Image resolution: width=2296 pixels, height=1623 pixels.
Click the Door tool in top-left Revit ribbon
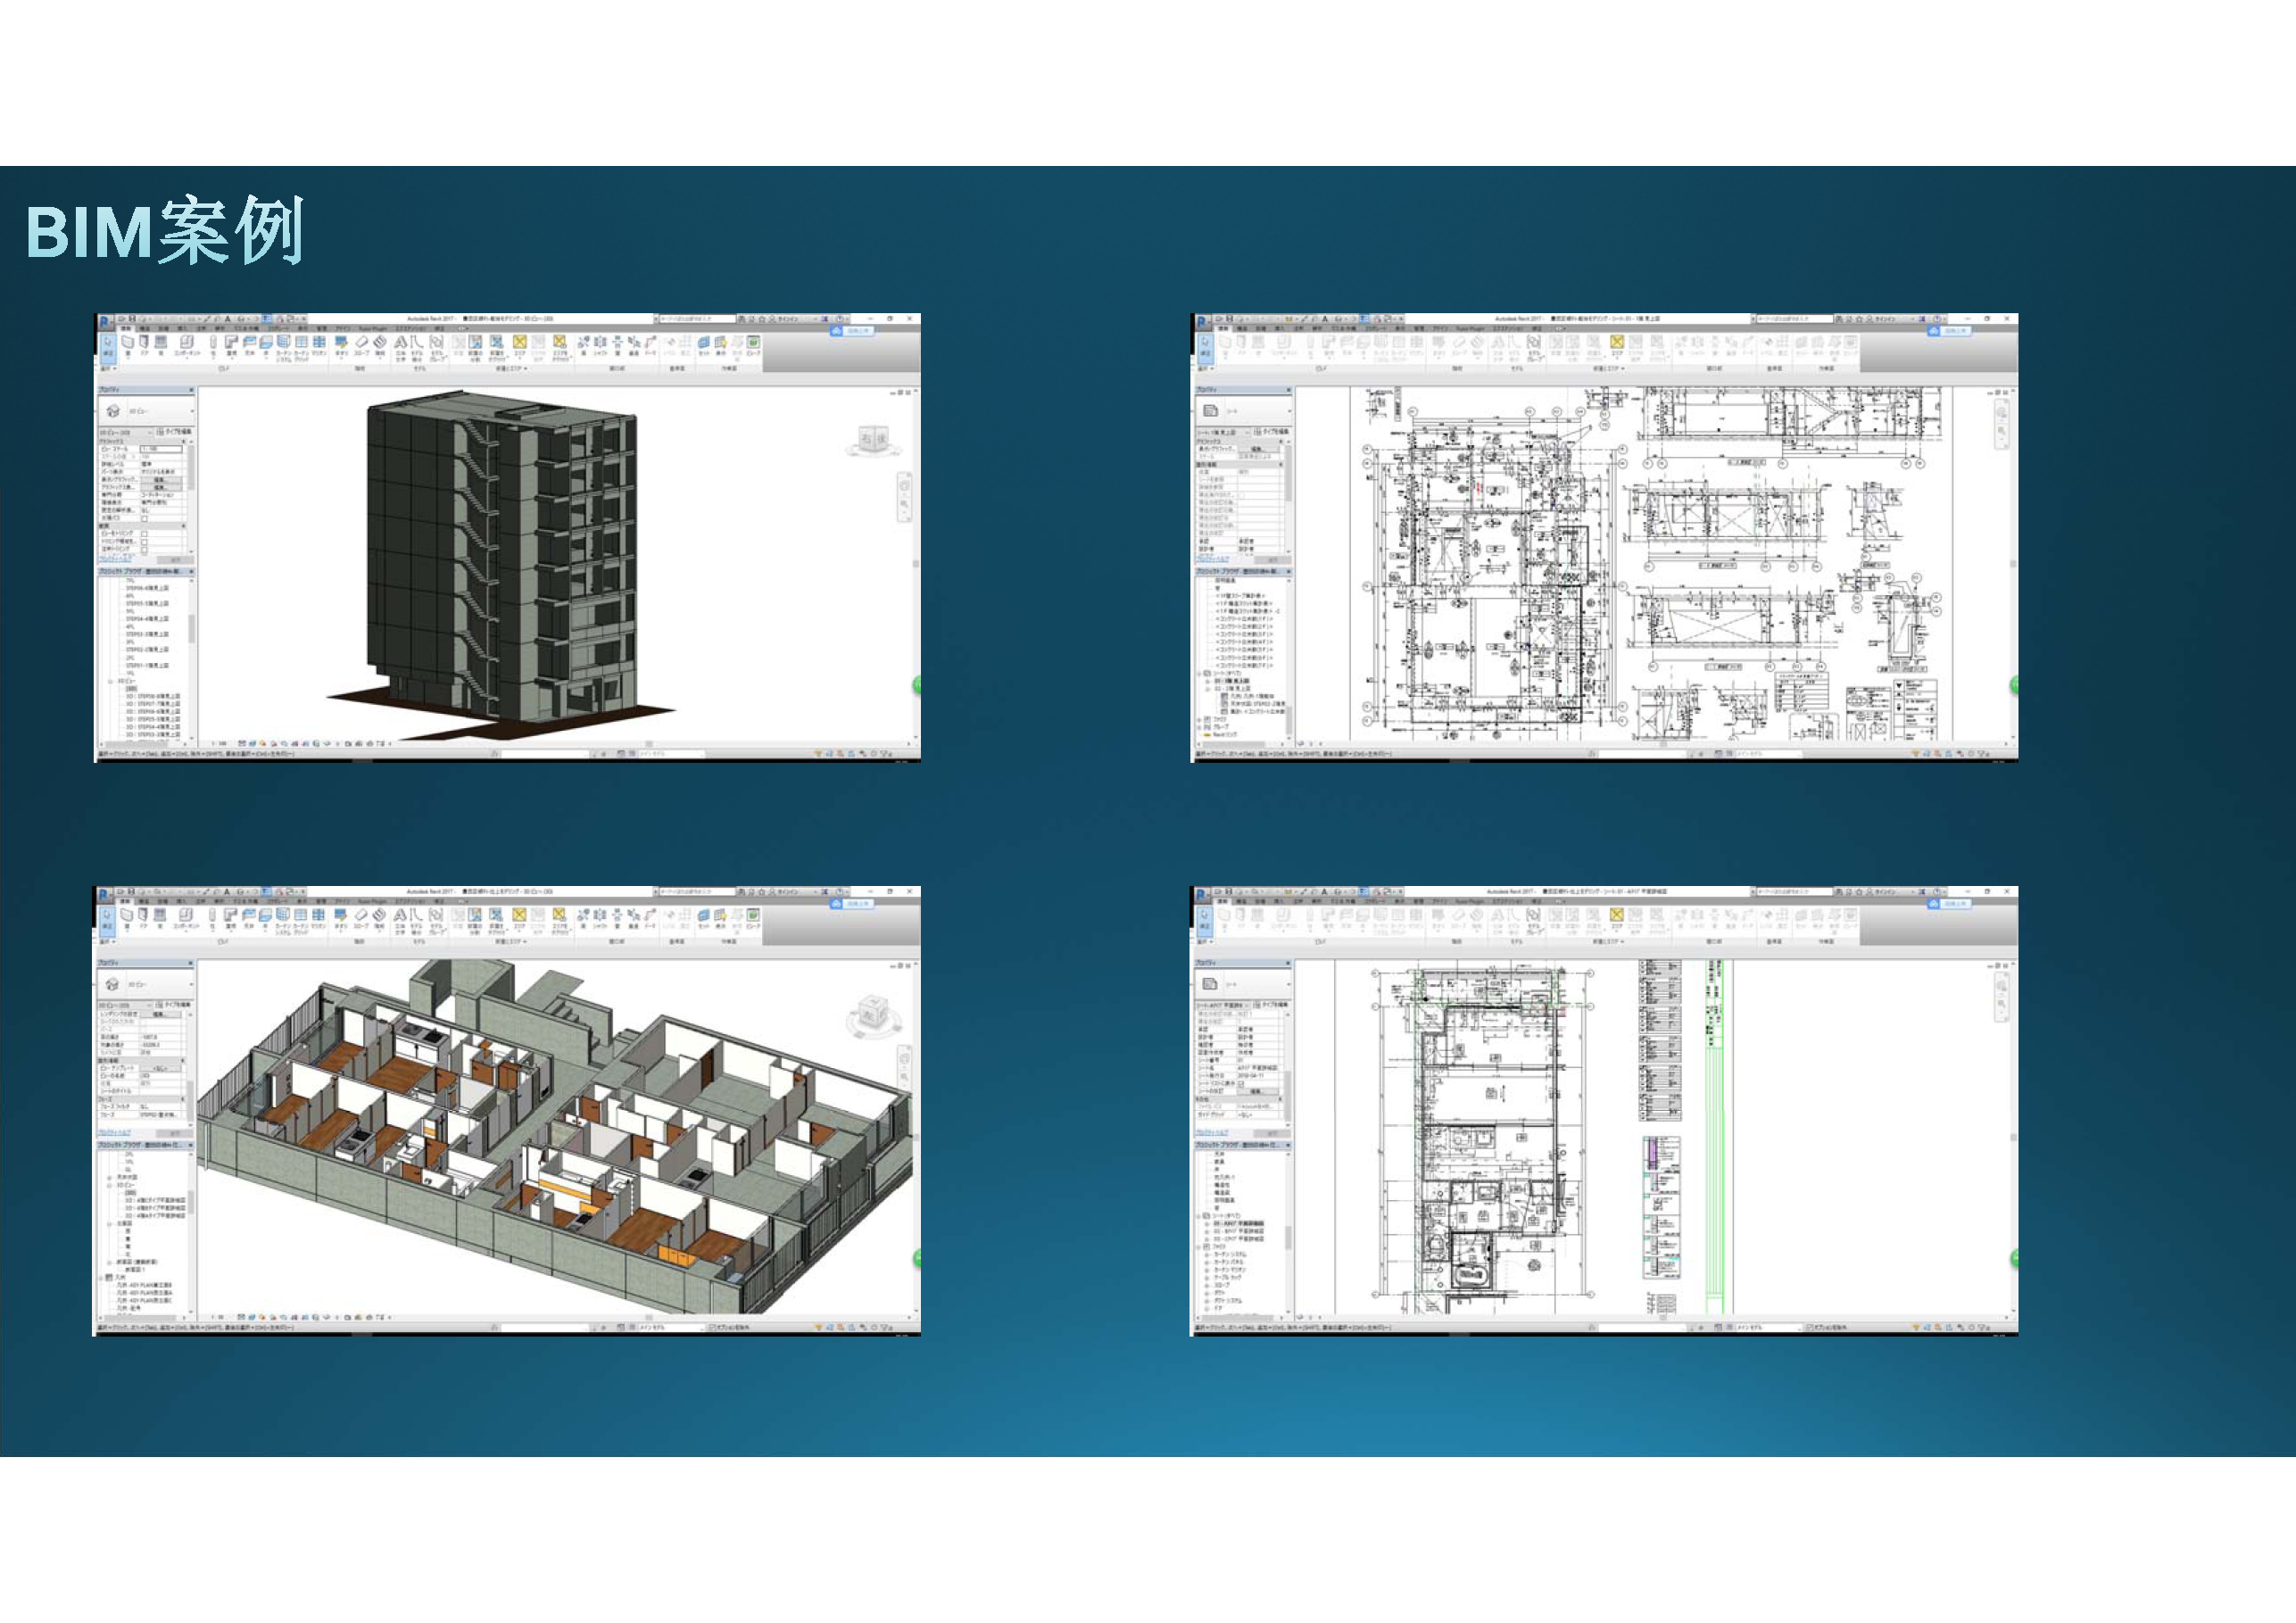tap(144, 344)
